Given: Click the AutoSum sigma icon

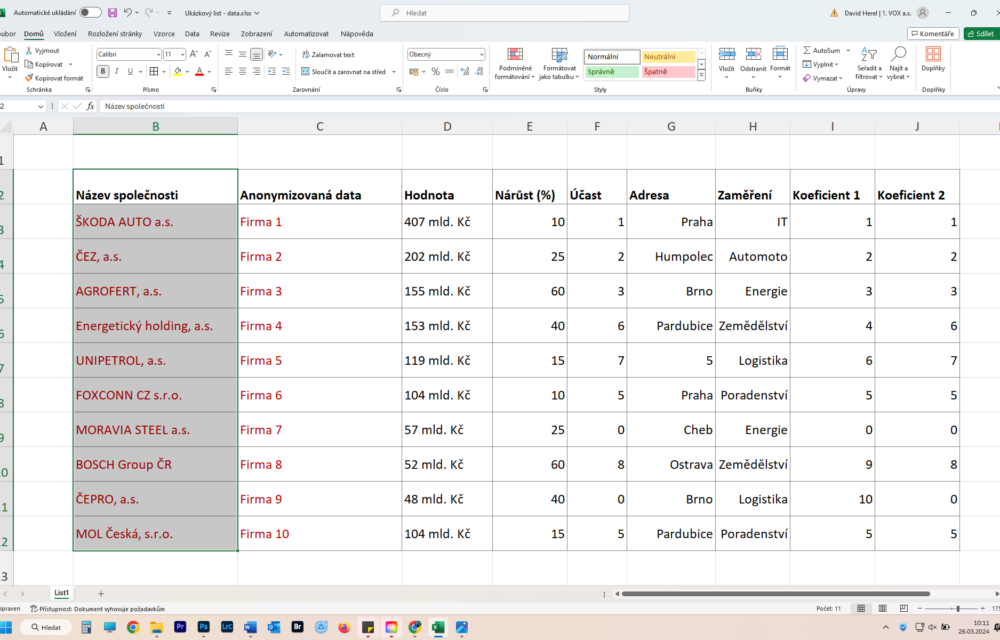Looking at the screenshot, I should [x=807, y=50].
